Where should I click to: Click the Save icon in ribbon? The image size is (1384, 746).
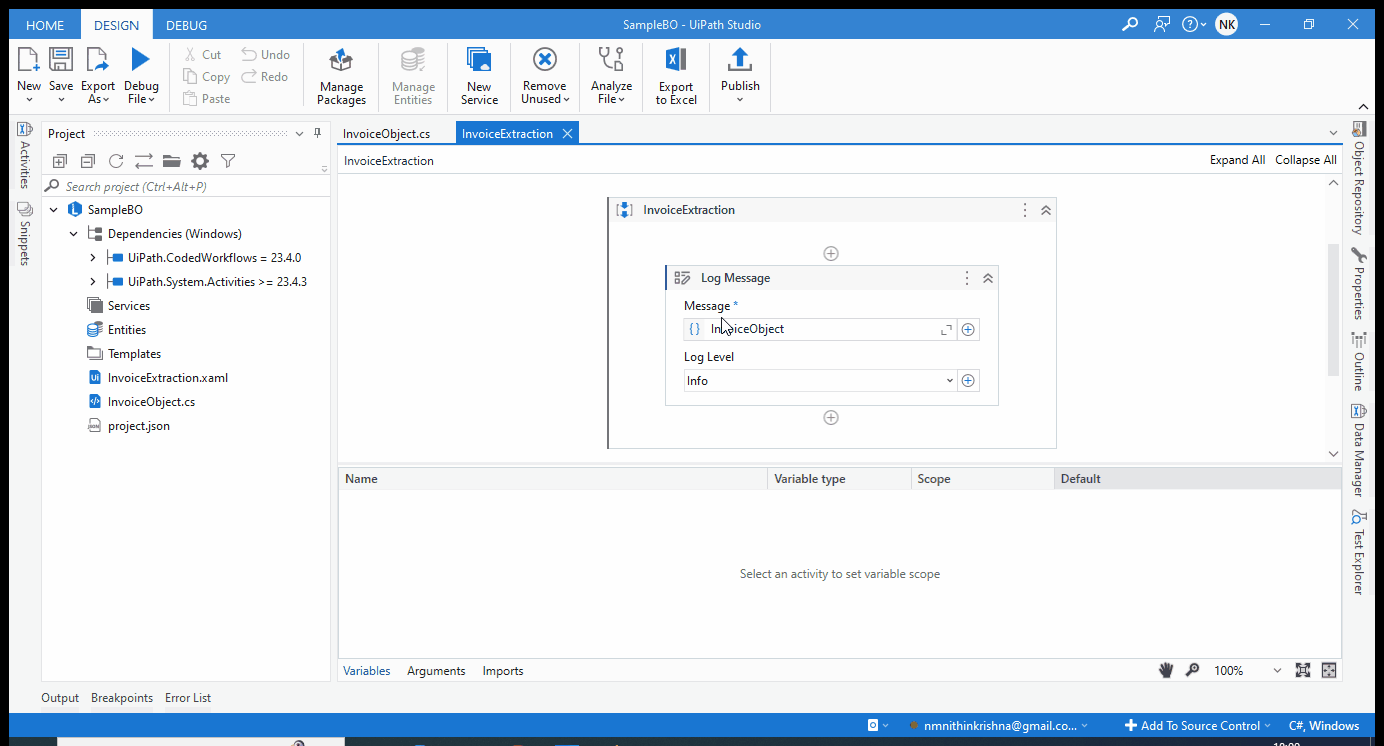coord(61,60)
